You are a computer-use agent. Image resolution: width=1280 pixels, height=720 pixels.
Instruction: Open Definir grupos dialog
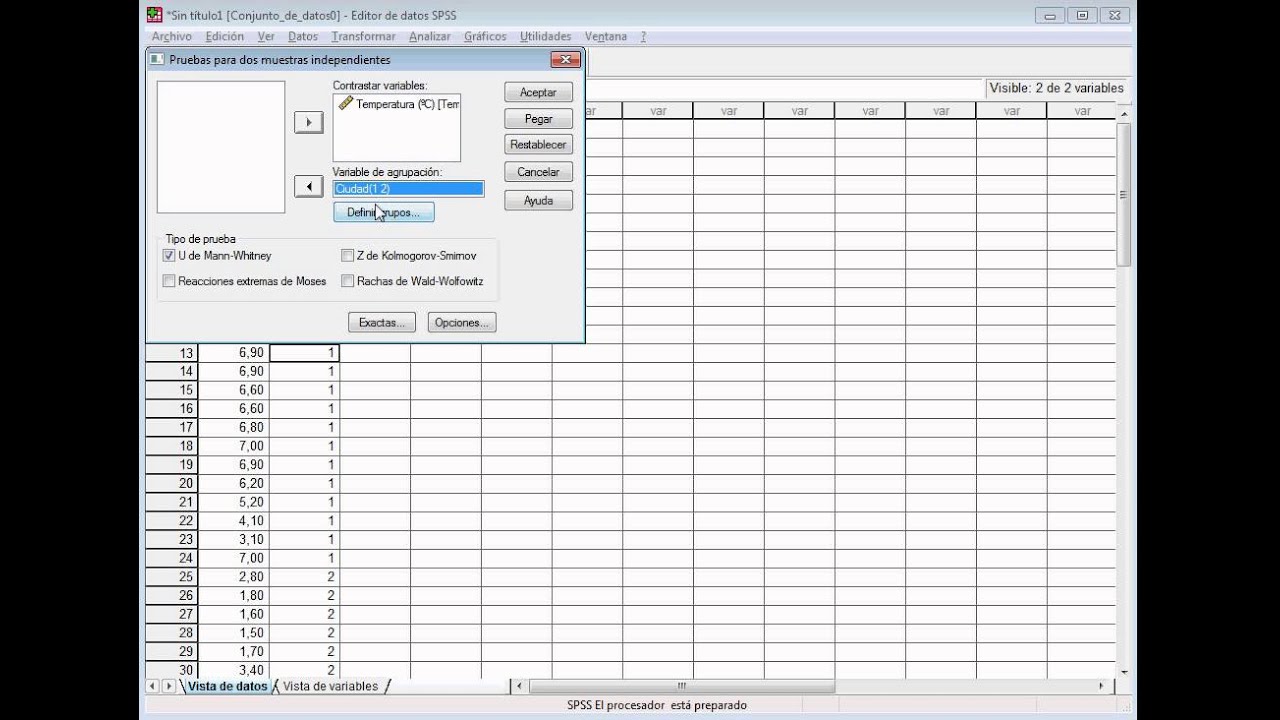point(384,212)
